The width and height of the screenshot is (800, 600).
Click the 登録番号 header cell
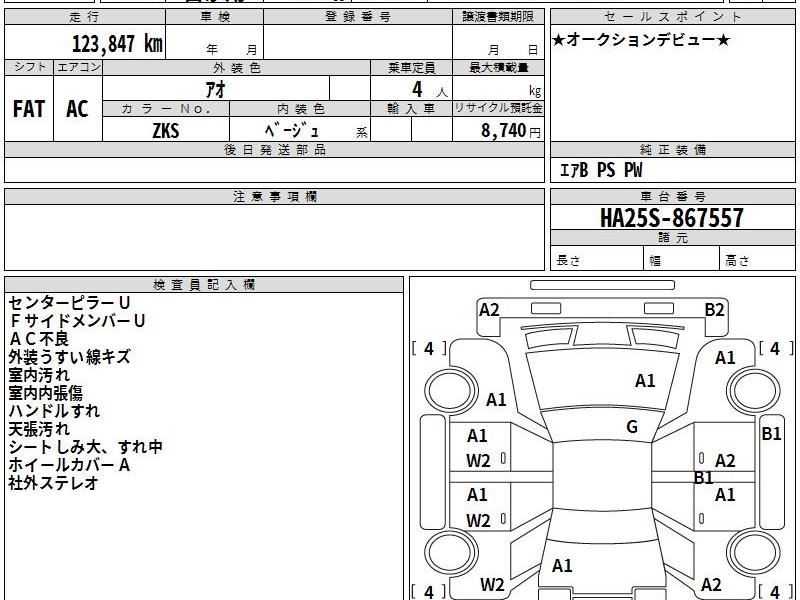coord(358,17)
